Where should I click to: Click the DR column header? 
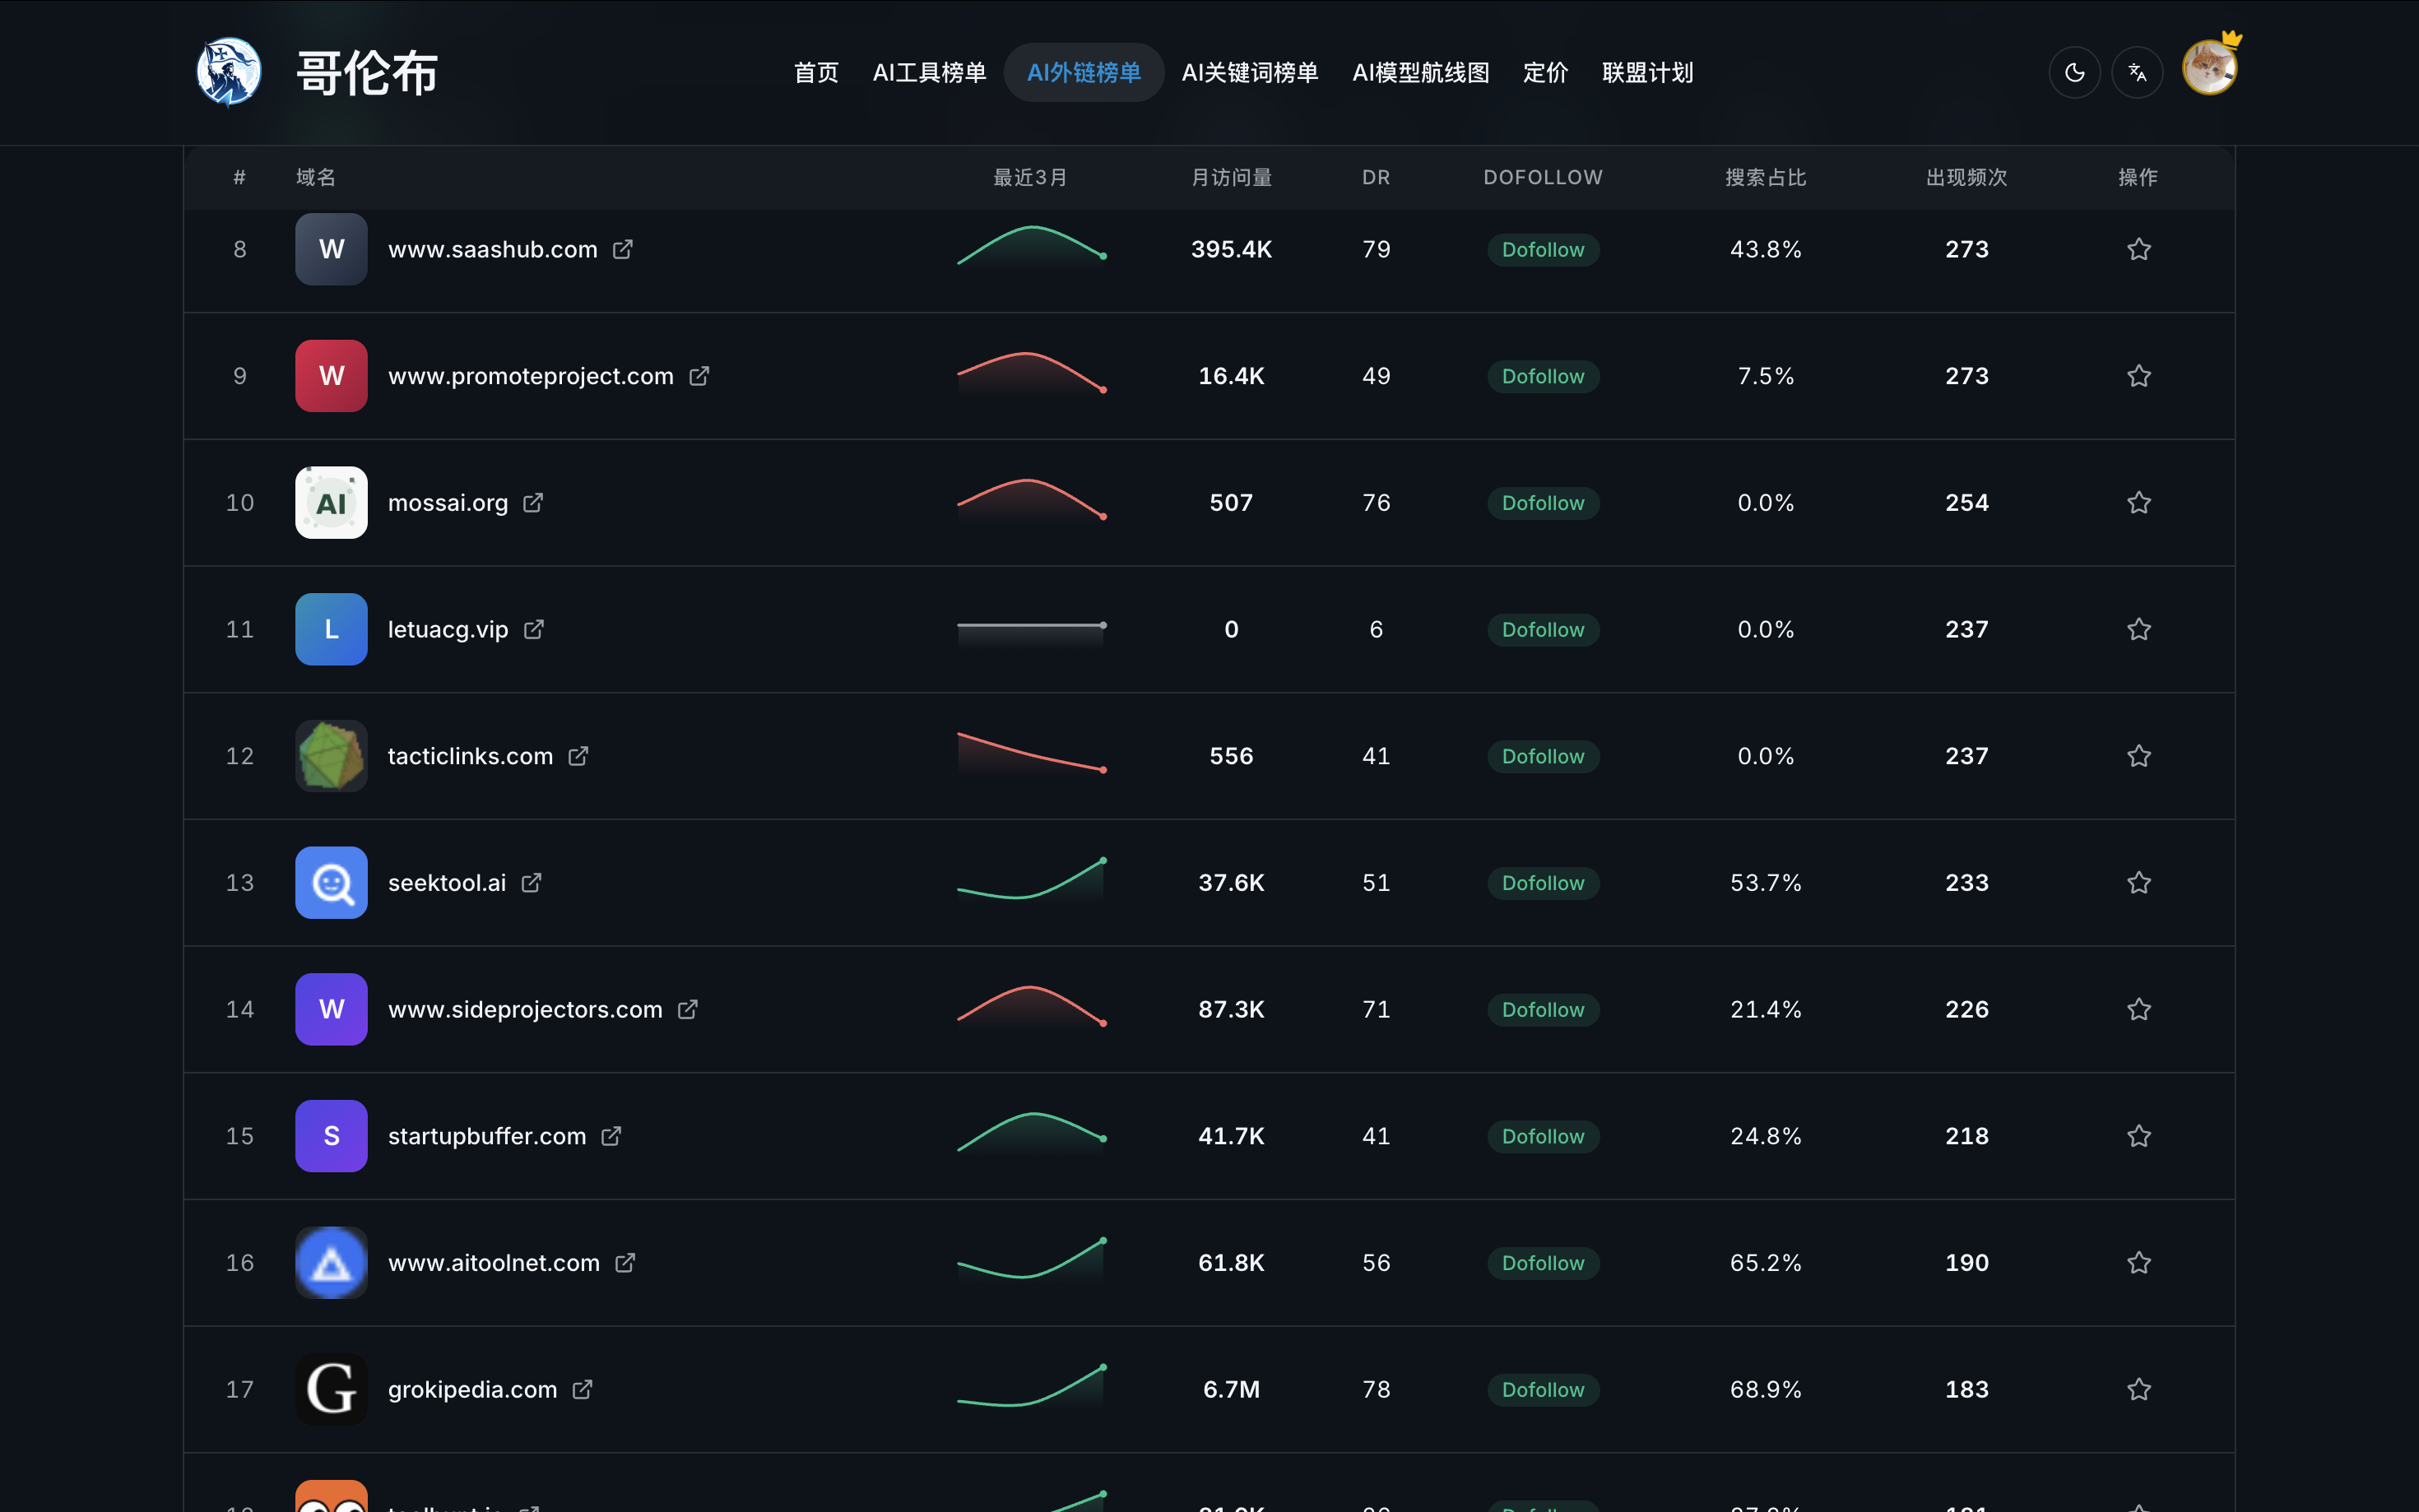[1376, 177]
